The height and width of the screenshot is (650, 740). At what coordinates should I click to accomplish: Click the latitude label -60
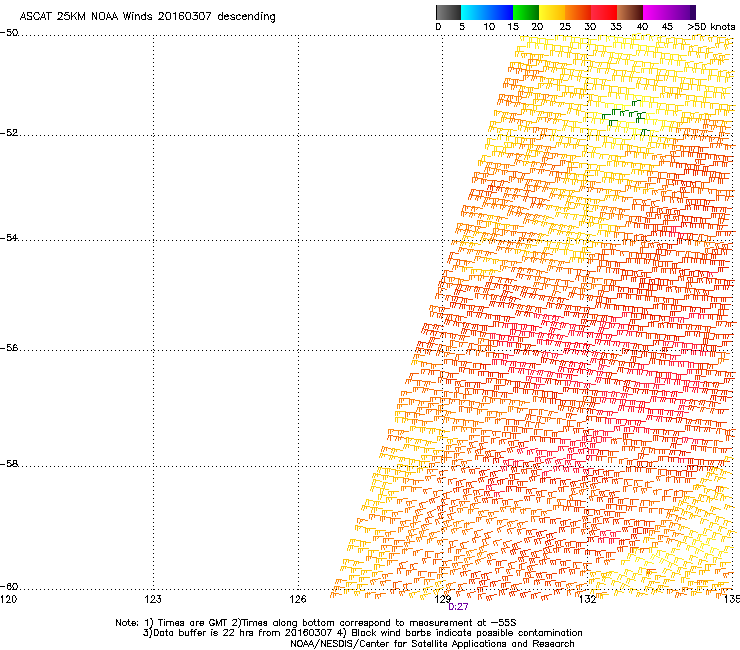click(9, 587)
